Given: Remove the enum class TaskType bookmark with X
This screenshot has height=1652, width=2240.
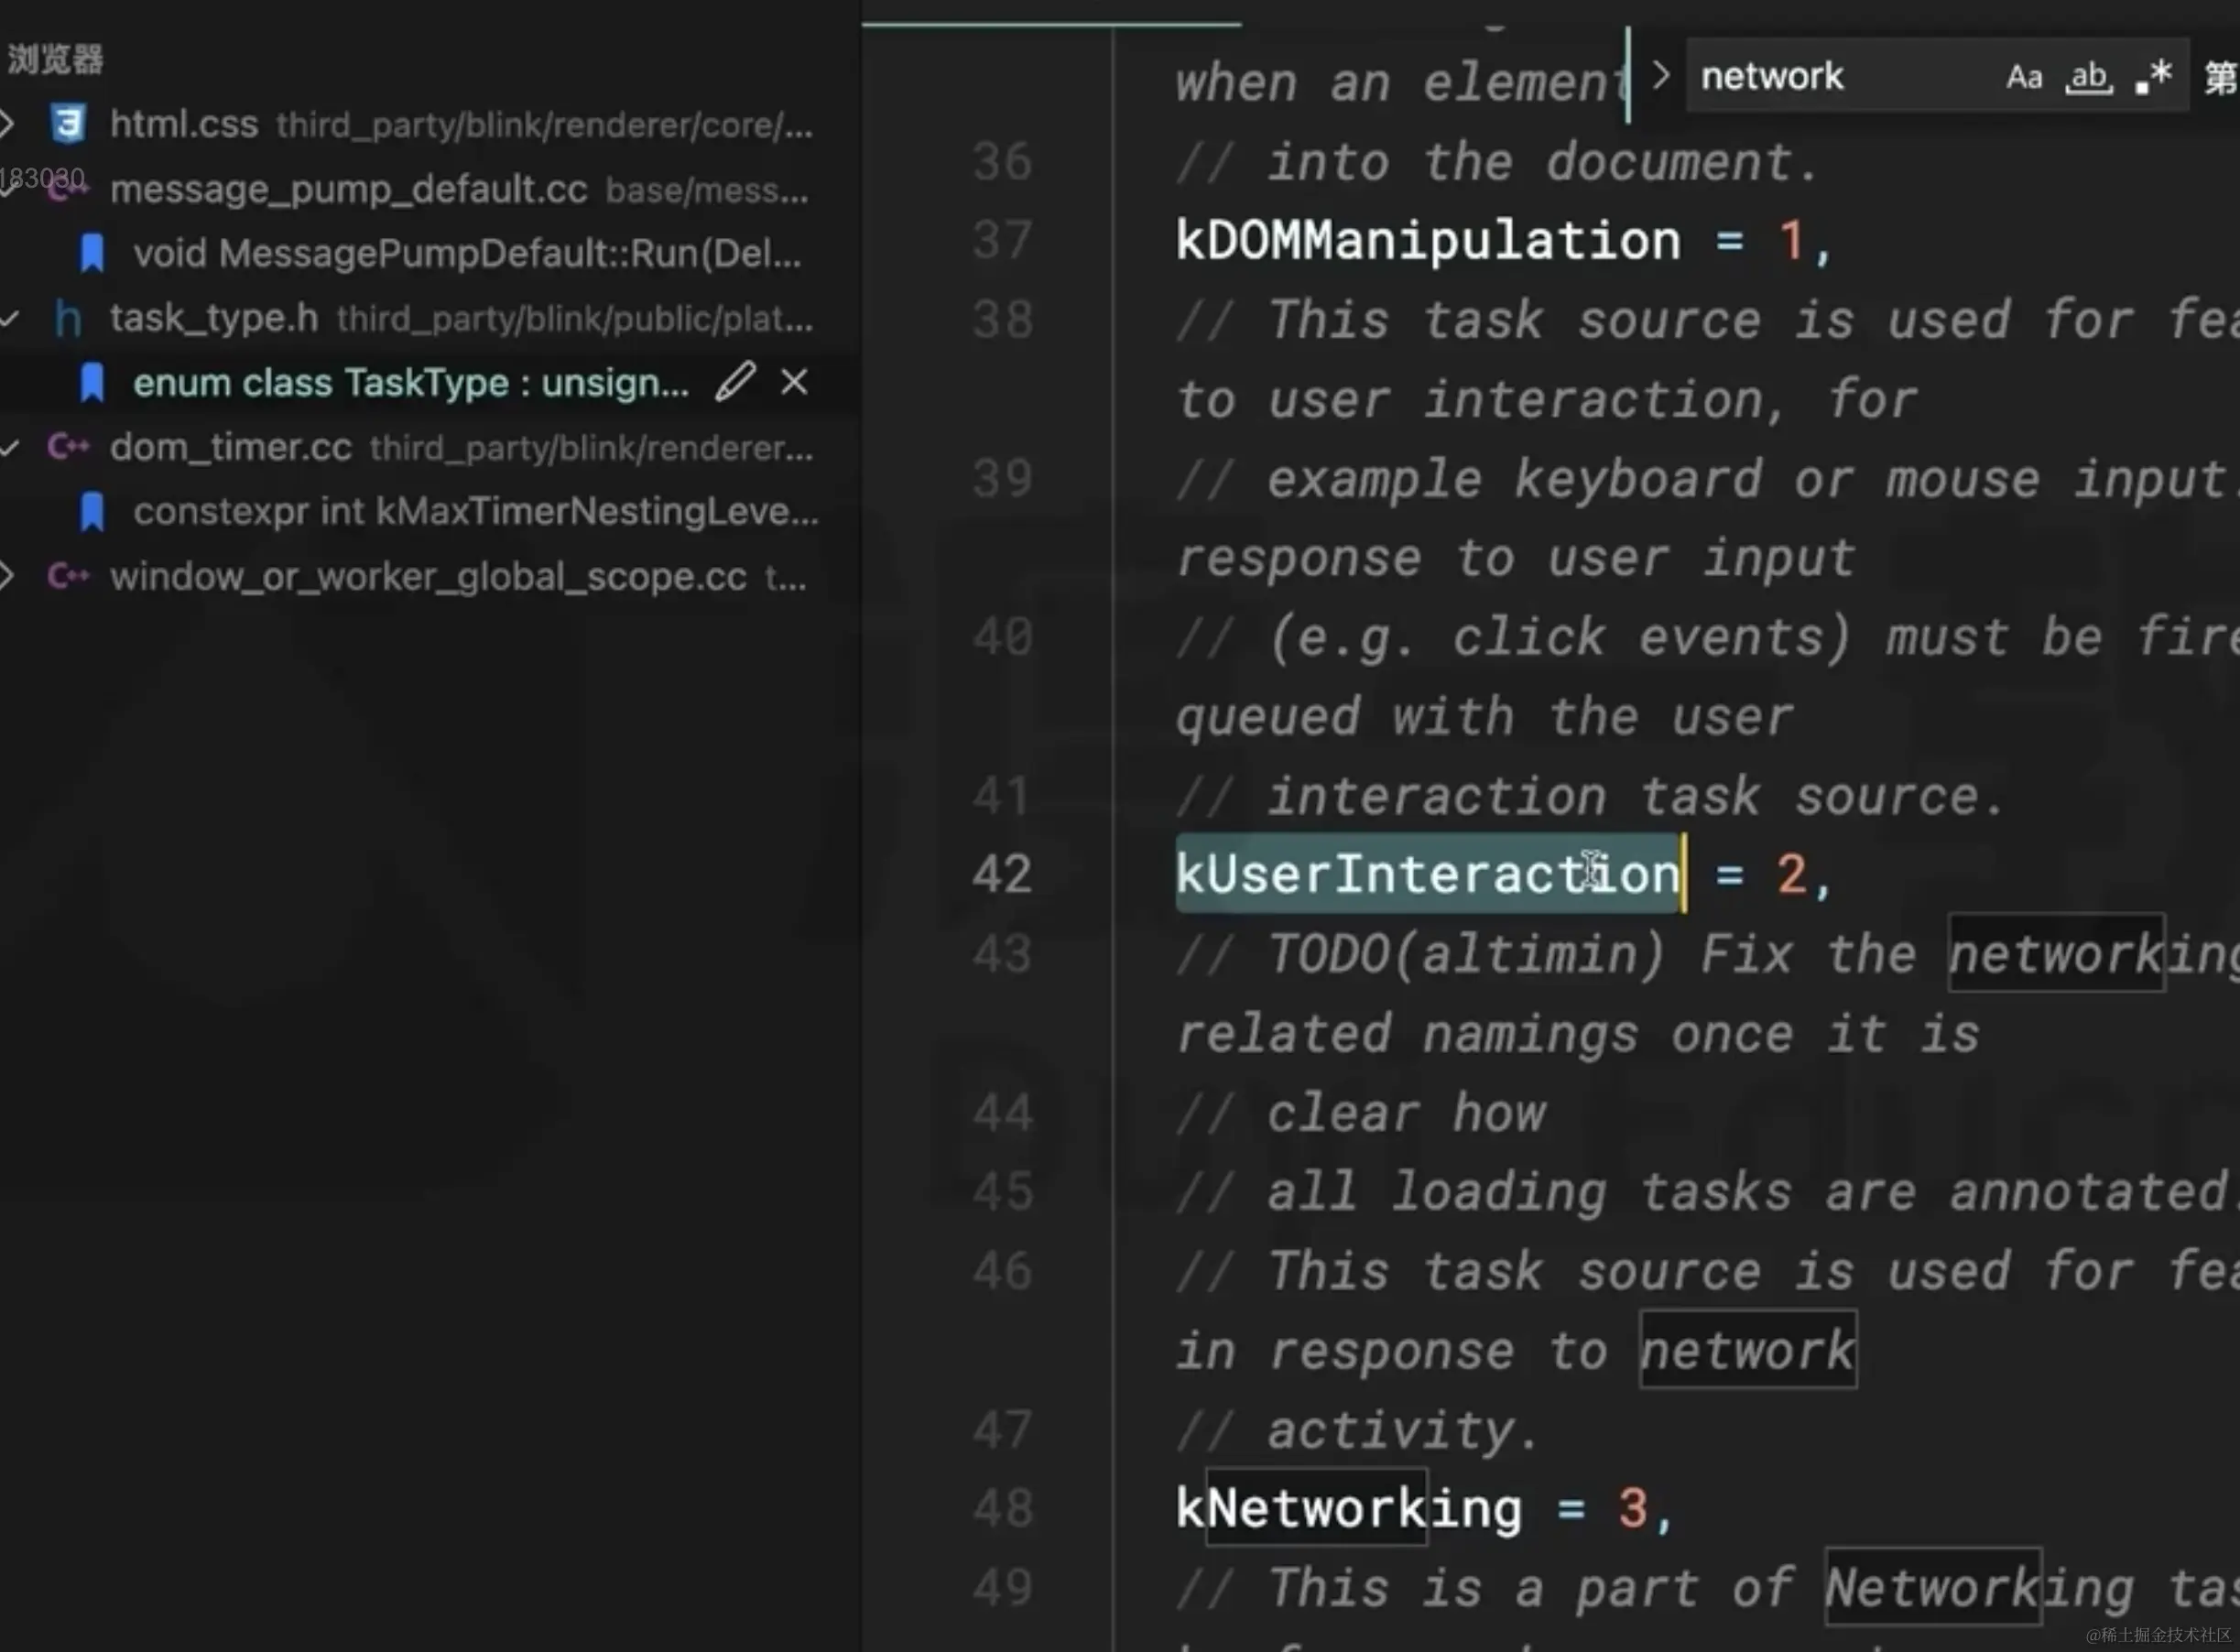Looking at the screenshot, I should point(794,382).
